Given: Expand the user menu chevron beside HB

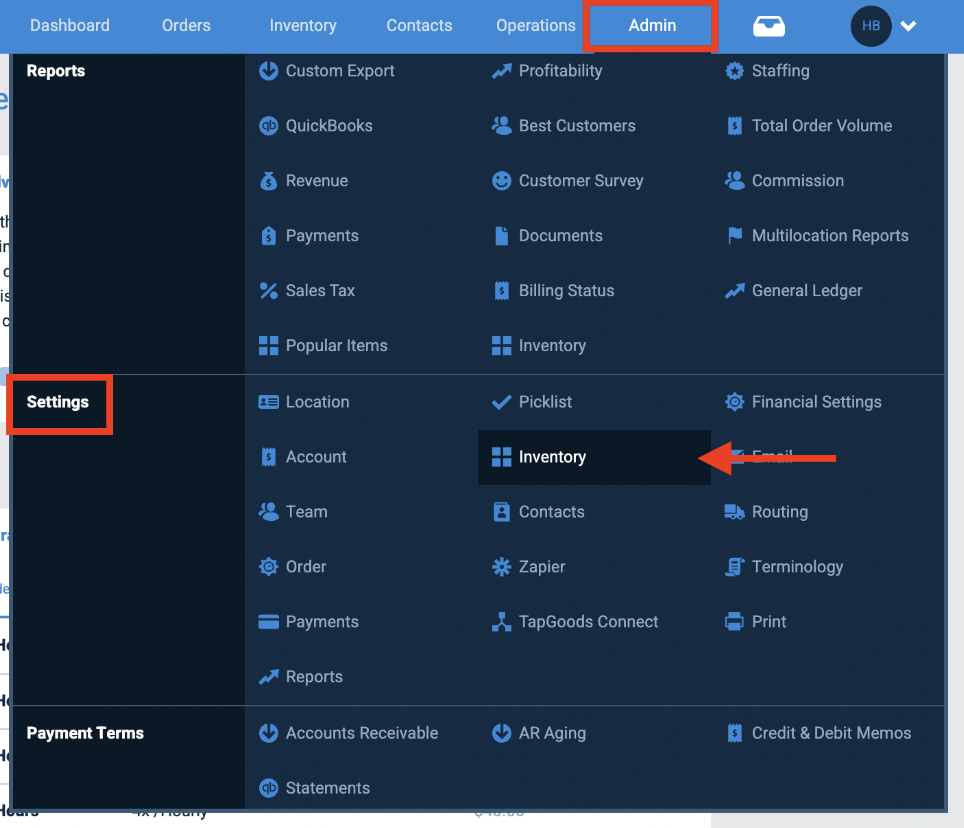Looking at the screenshot, I should pyautogui.click(x=908, y=26).
